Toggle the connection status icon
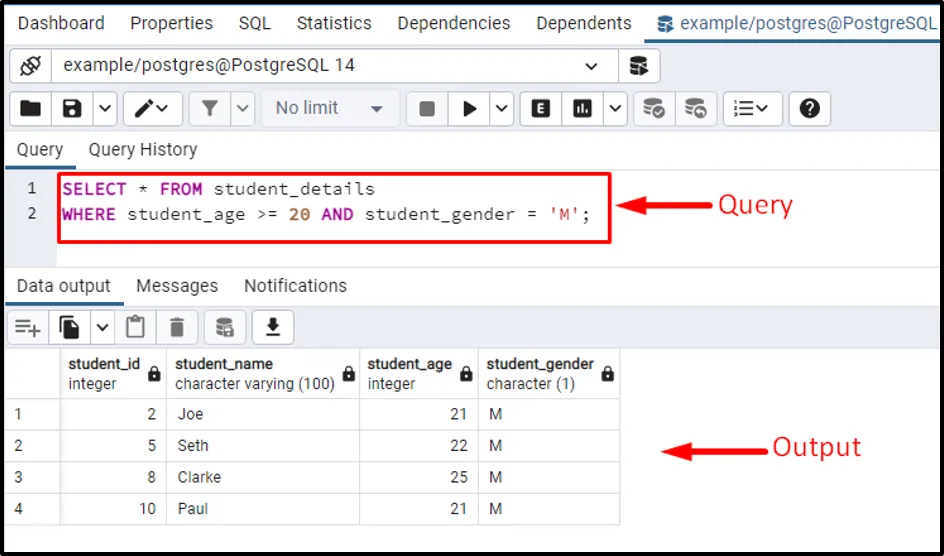 pos(31,66)
